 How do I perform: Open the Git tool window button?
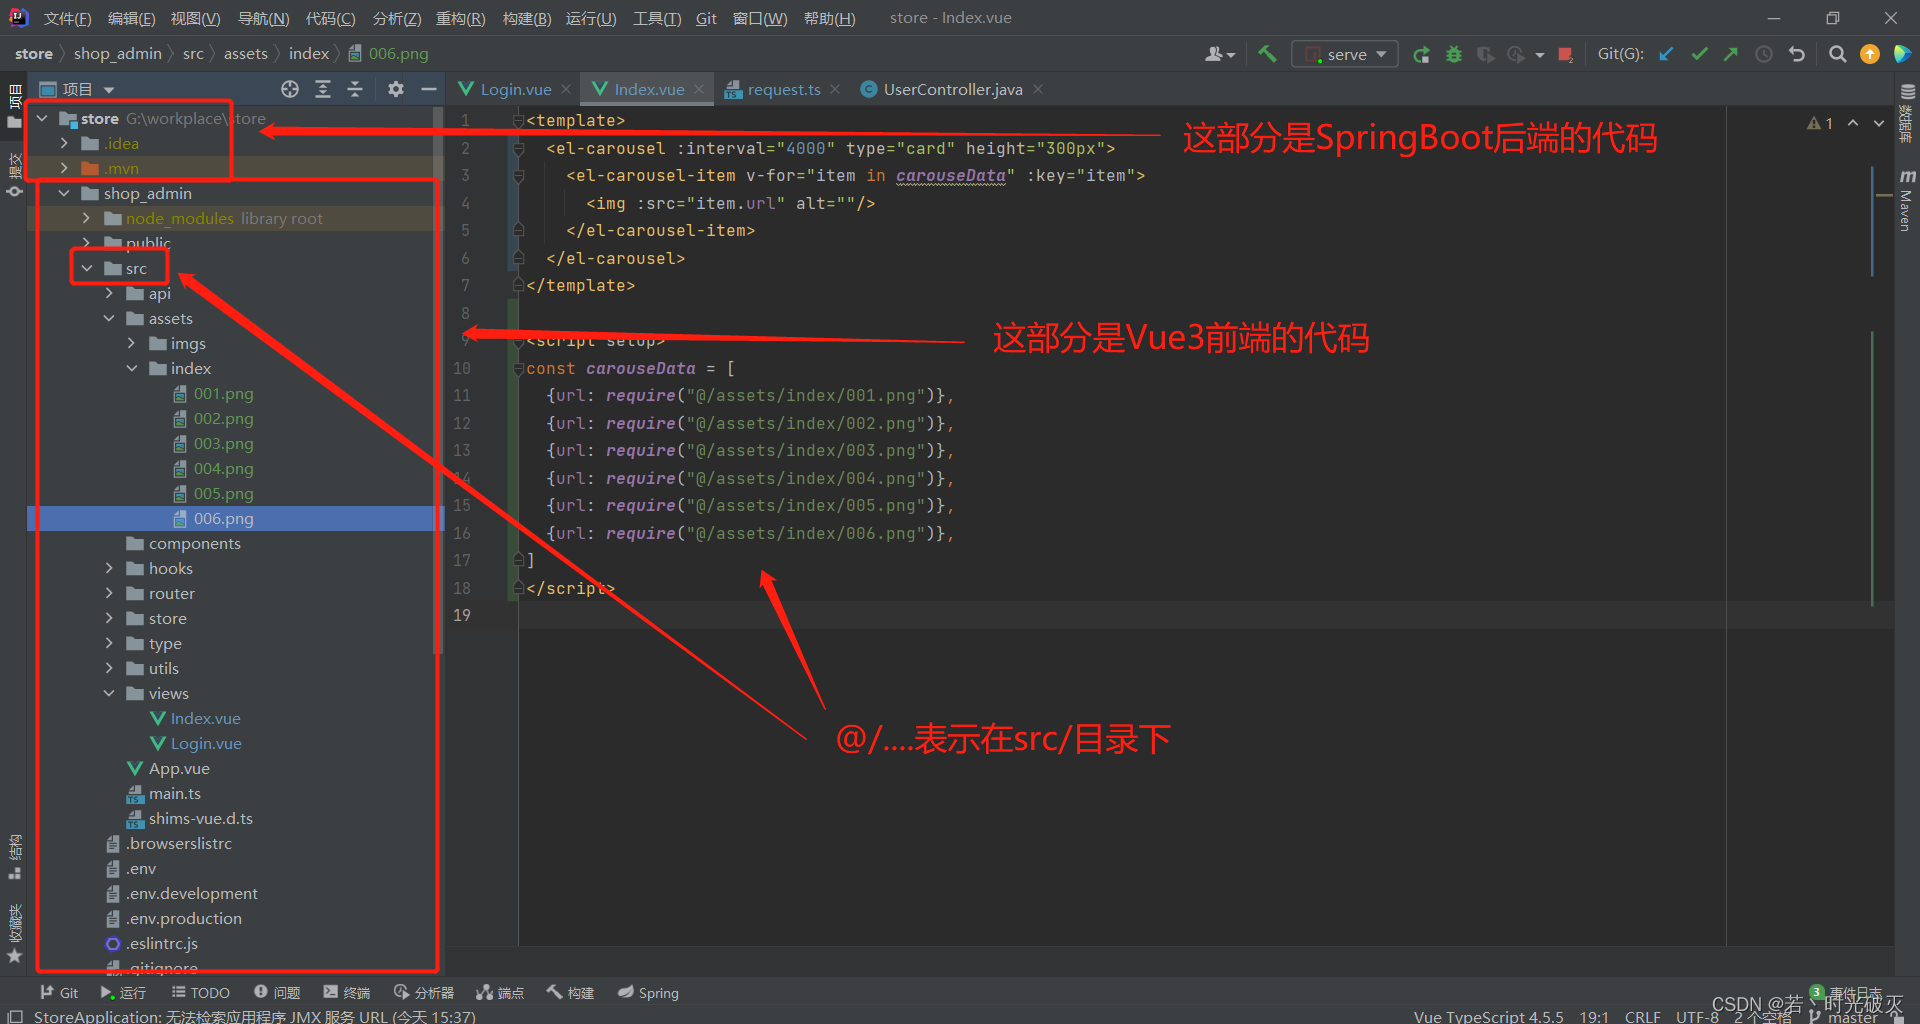click(59, 992)
